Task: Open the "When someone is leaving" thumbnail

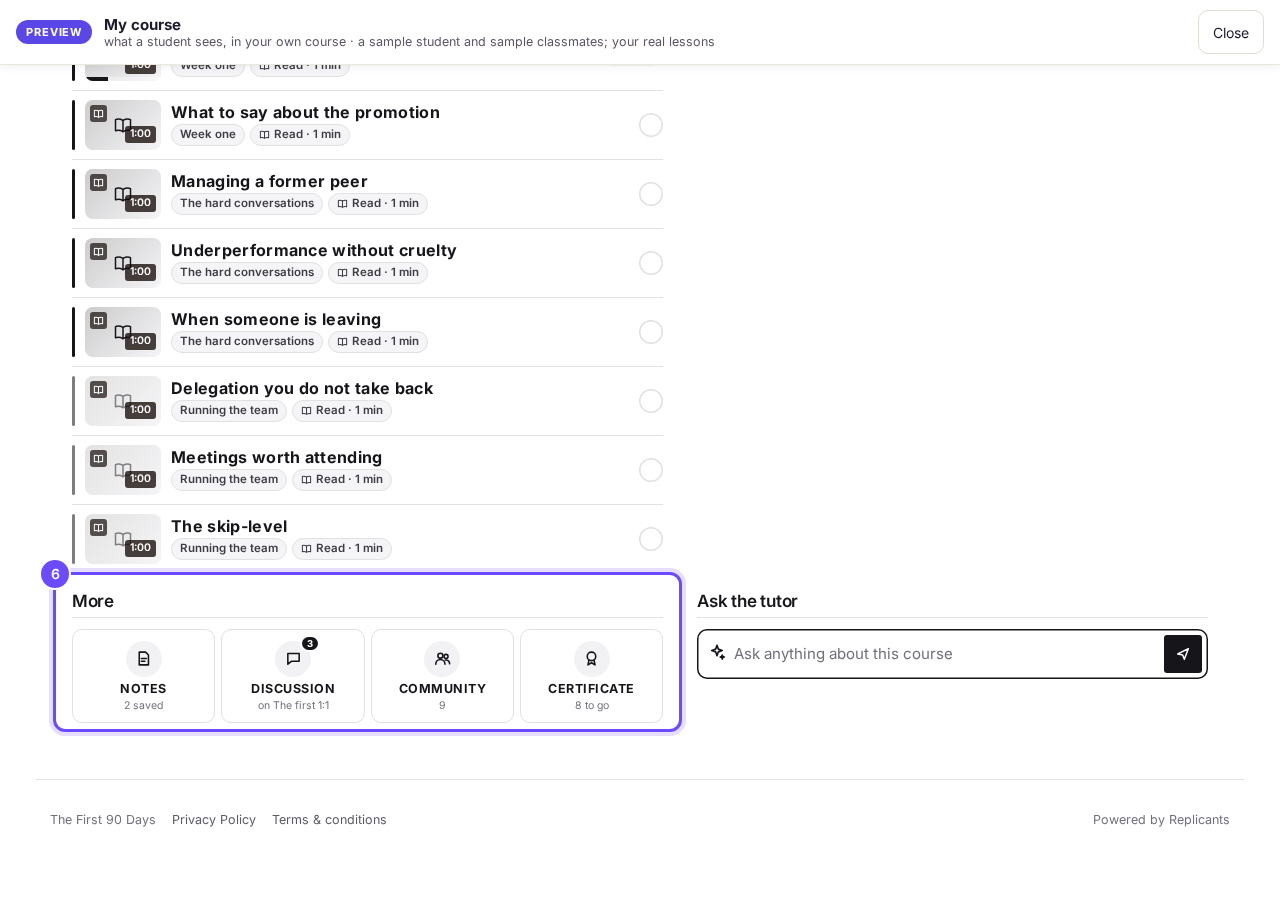Action: point(123,332)
